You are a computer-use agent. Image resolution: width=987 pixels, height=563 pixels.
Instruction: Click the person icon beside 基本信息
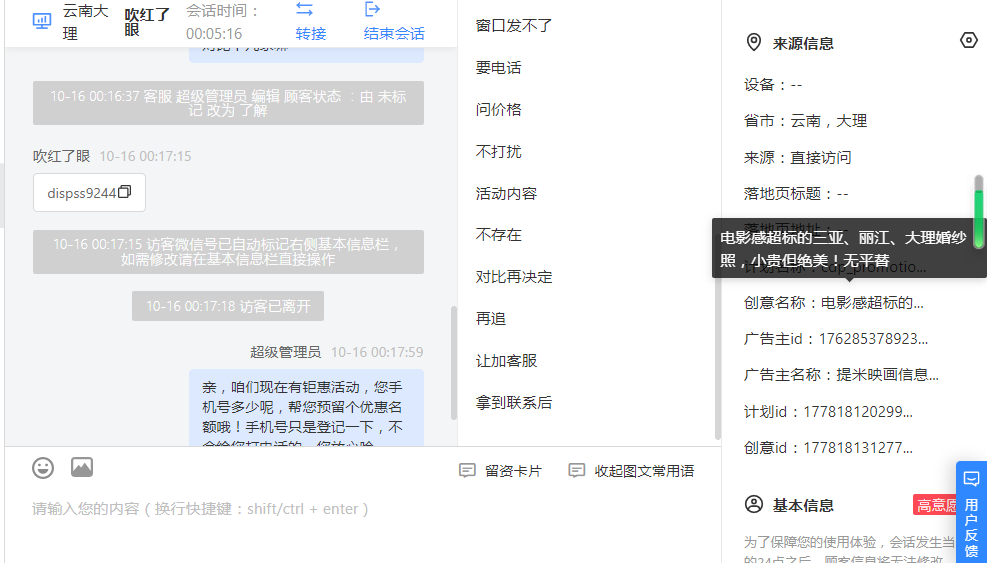753,504
